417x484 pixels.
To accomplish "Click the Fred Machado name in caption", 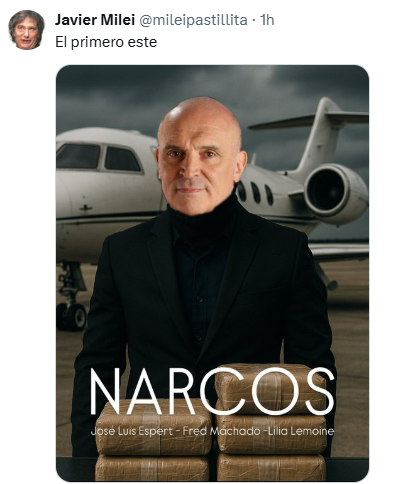I will coord(221,431).
